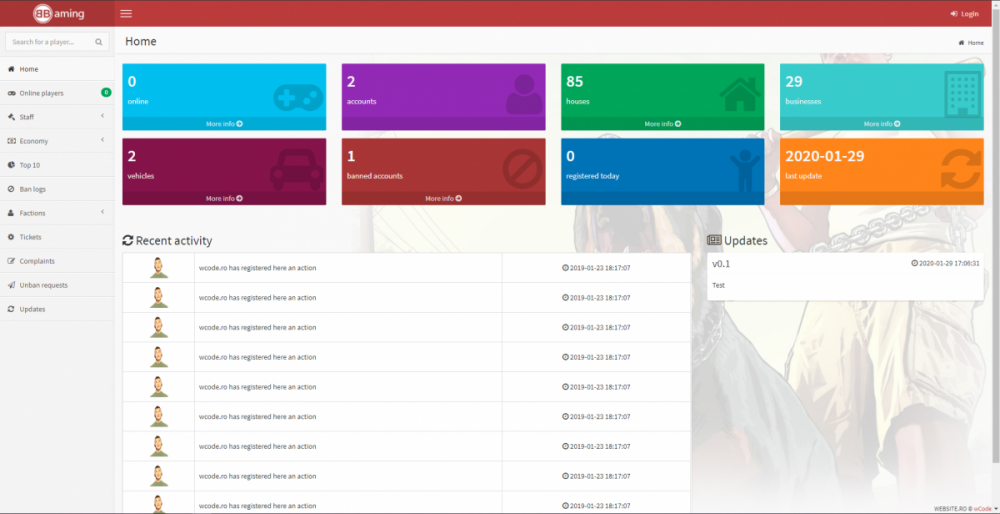
Task: Click first avatar in Recent activity
Action: [x=158, y=268]
